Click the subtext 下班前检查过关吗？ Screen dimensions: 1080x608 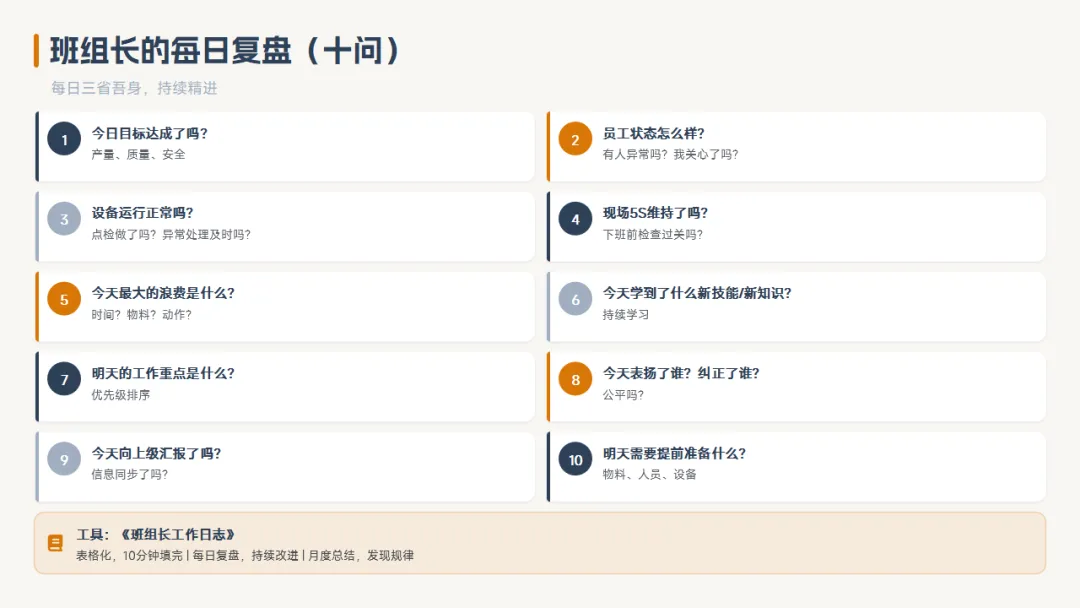tap(652, 235)
